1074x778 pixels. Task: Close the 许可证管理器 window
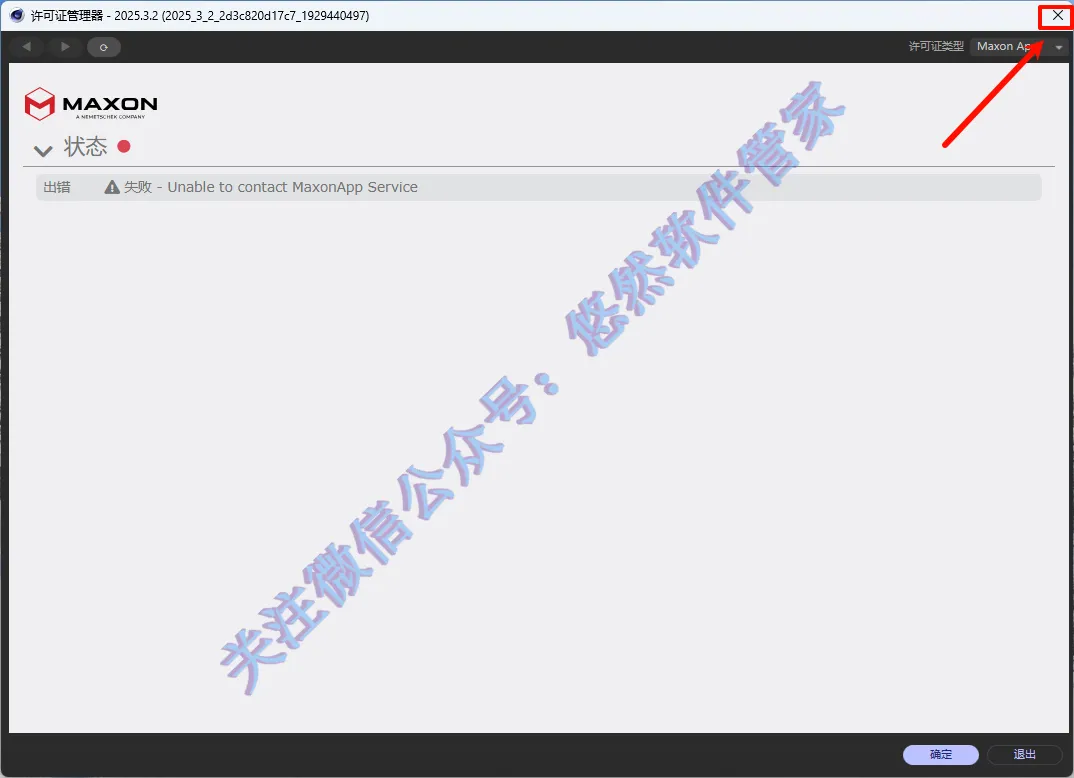click(x=1057, y=16)
